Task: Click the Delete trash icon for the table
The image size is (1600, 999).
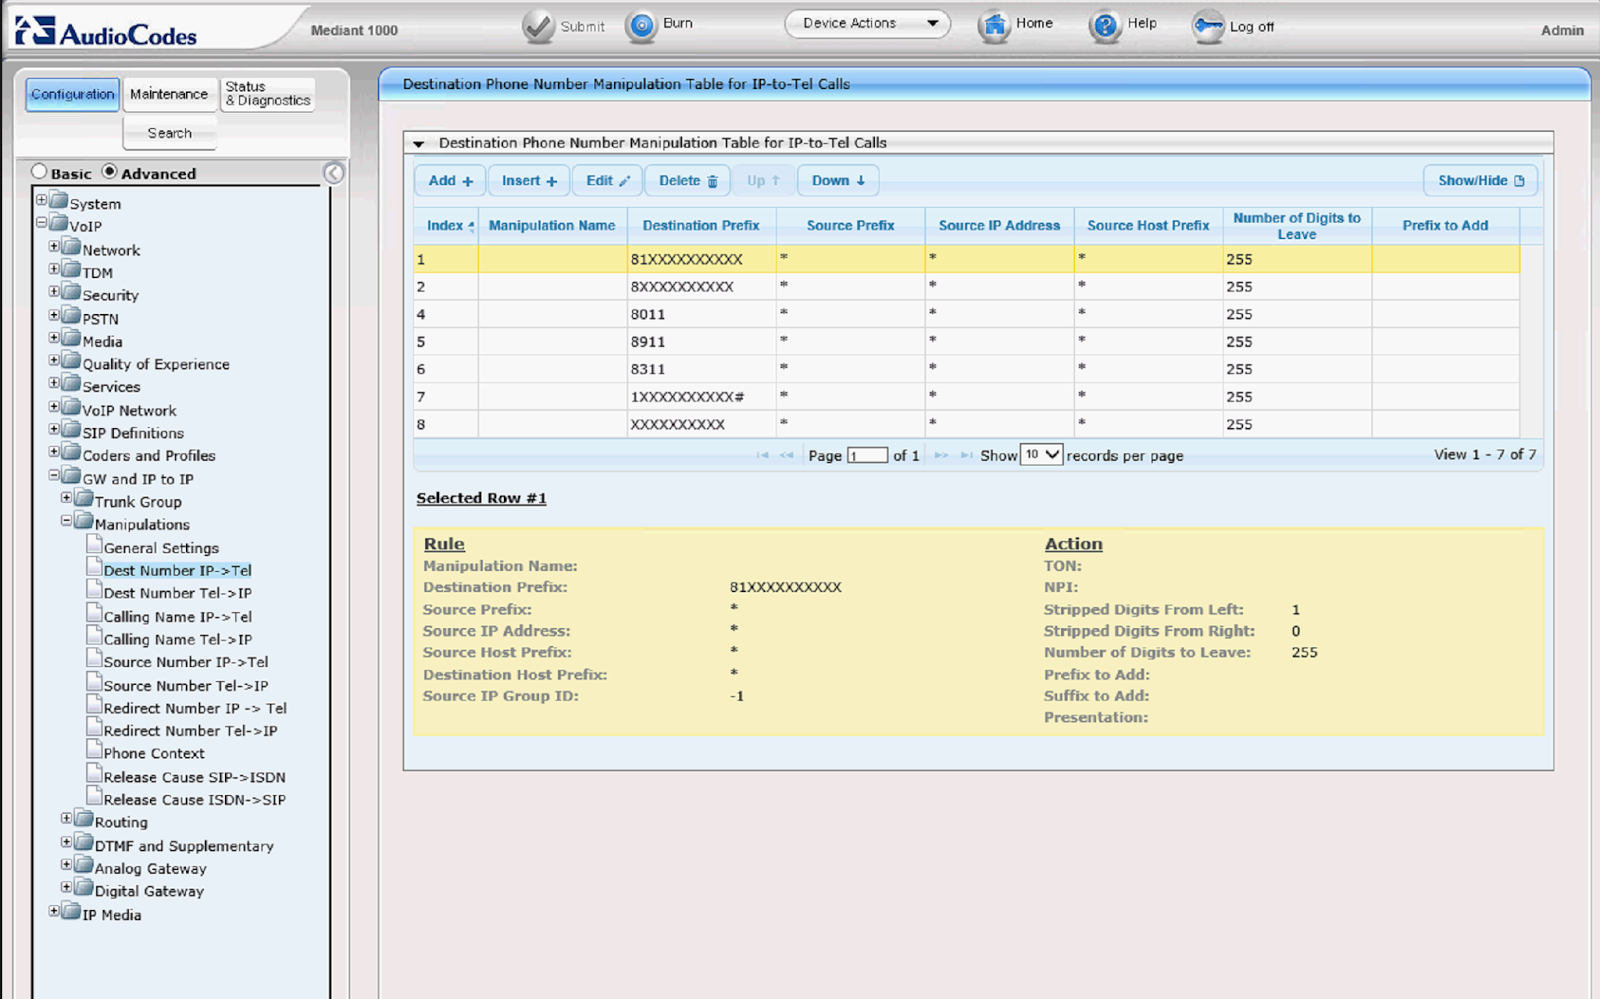Action: [x=687, y=180]
